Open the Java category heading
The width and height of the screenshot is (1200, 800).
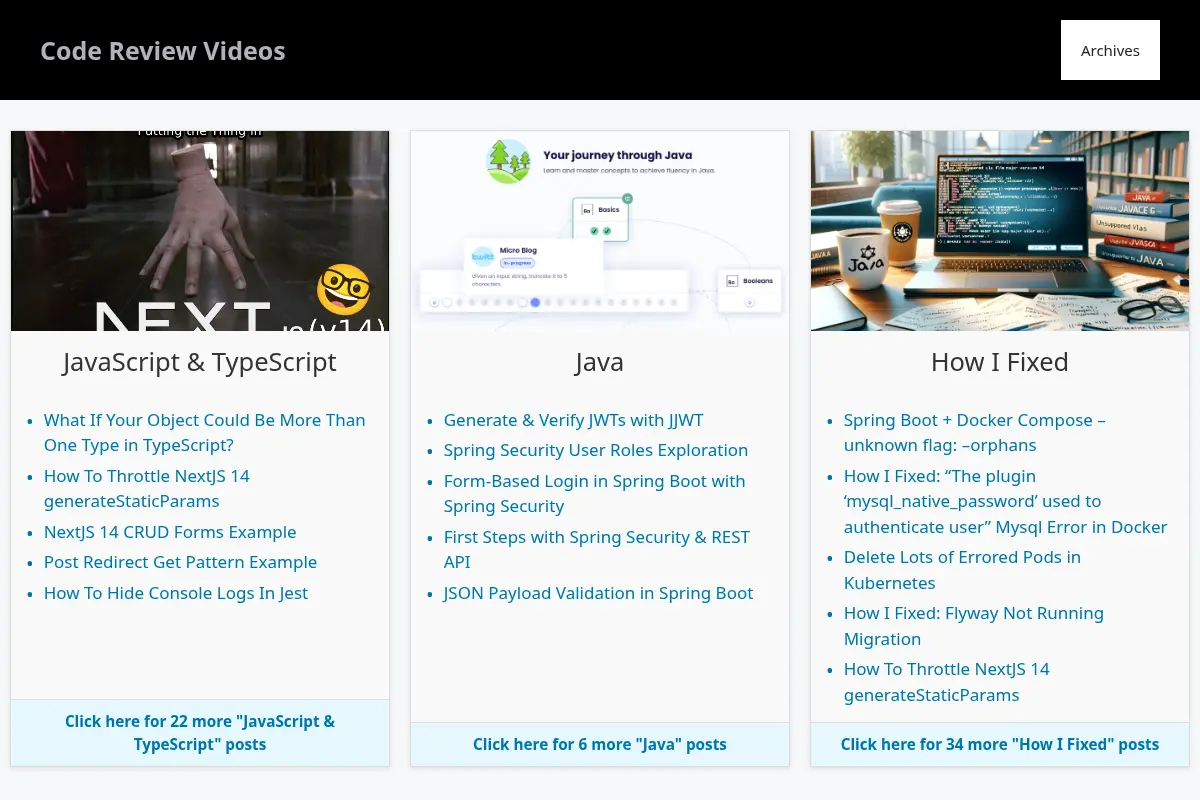pyautogui.click(x=600, y=362)
